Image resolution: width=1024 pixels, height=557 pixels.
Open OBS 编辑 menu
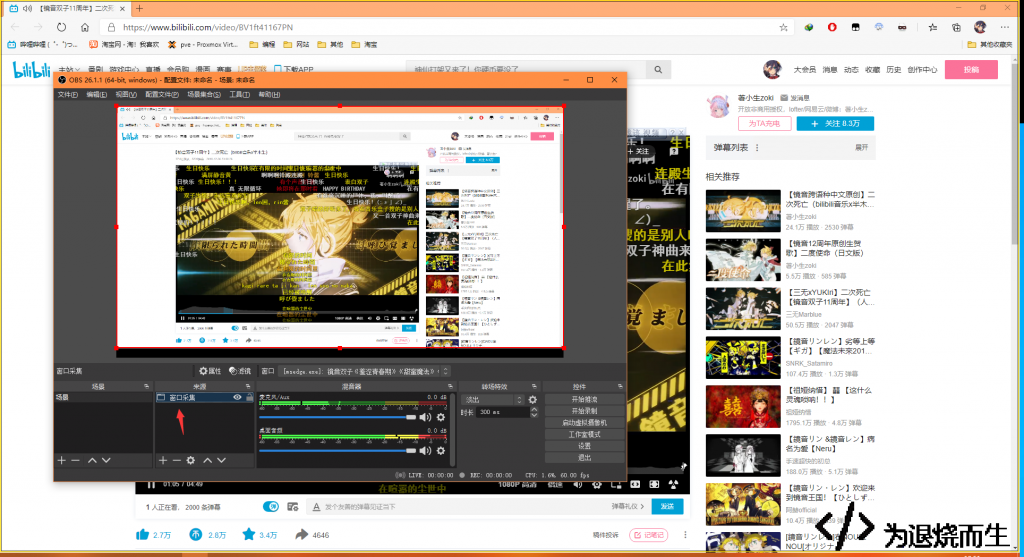tap(97, 95)
